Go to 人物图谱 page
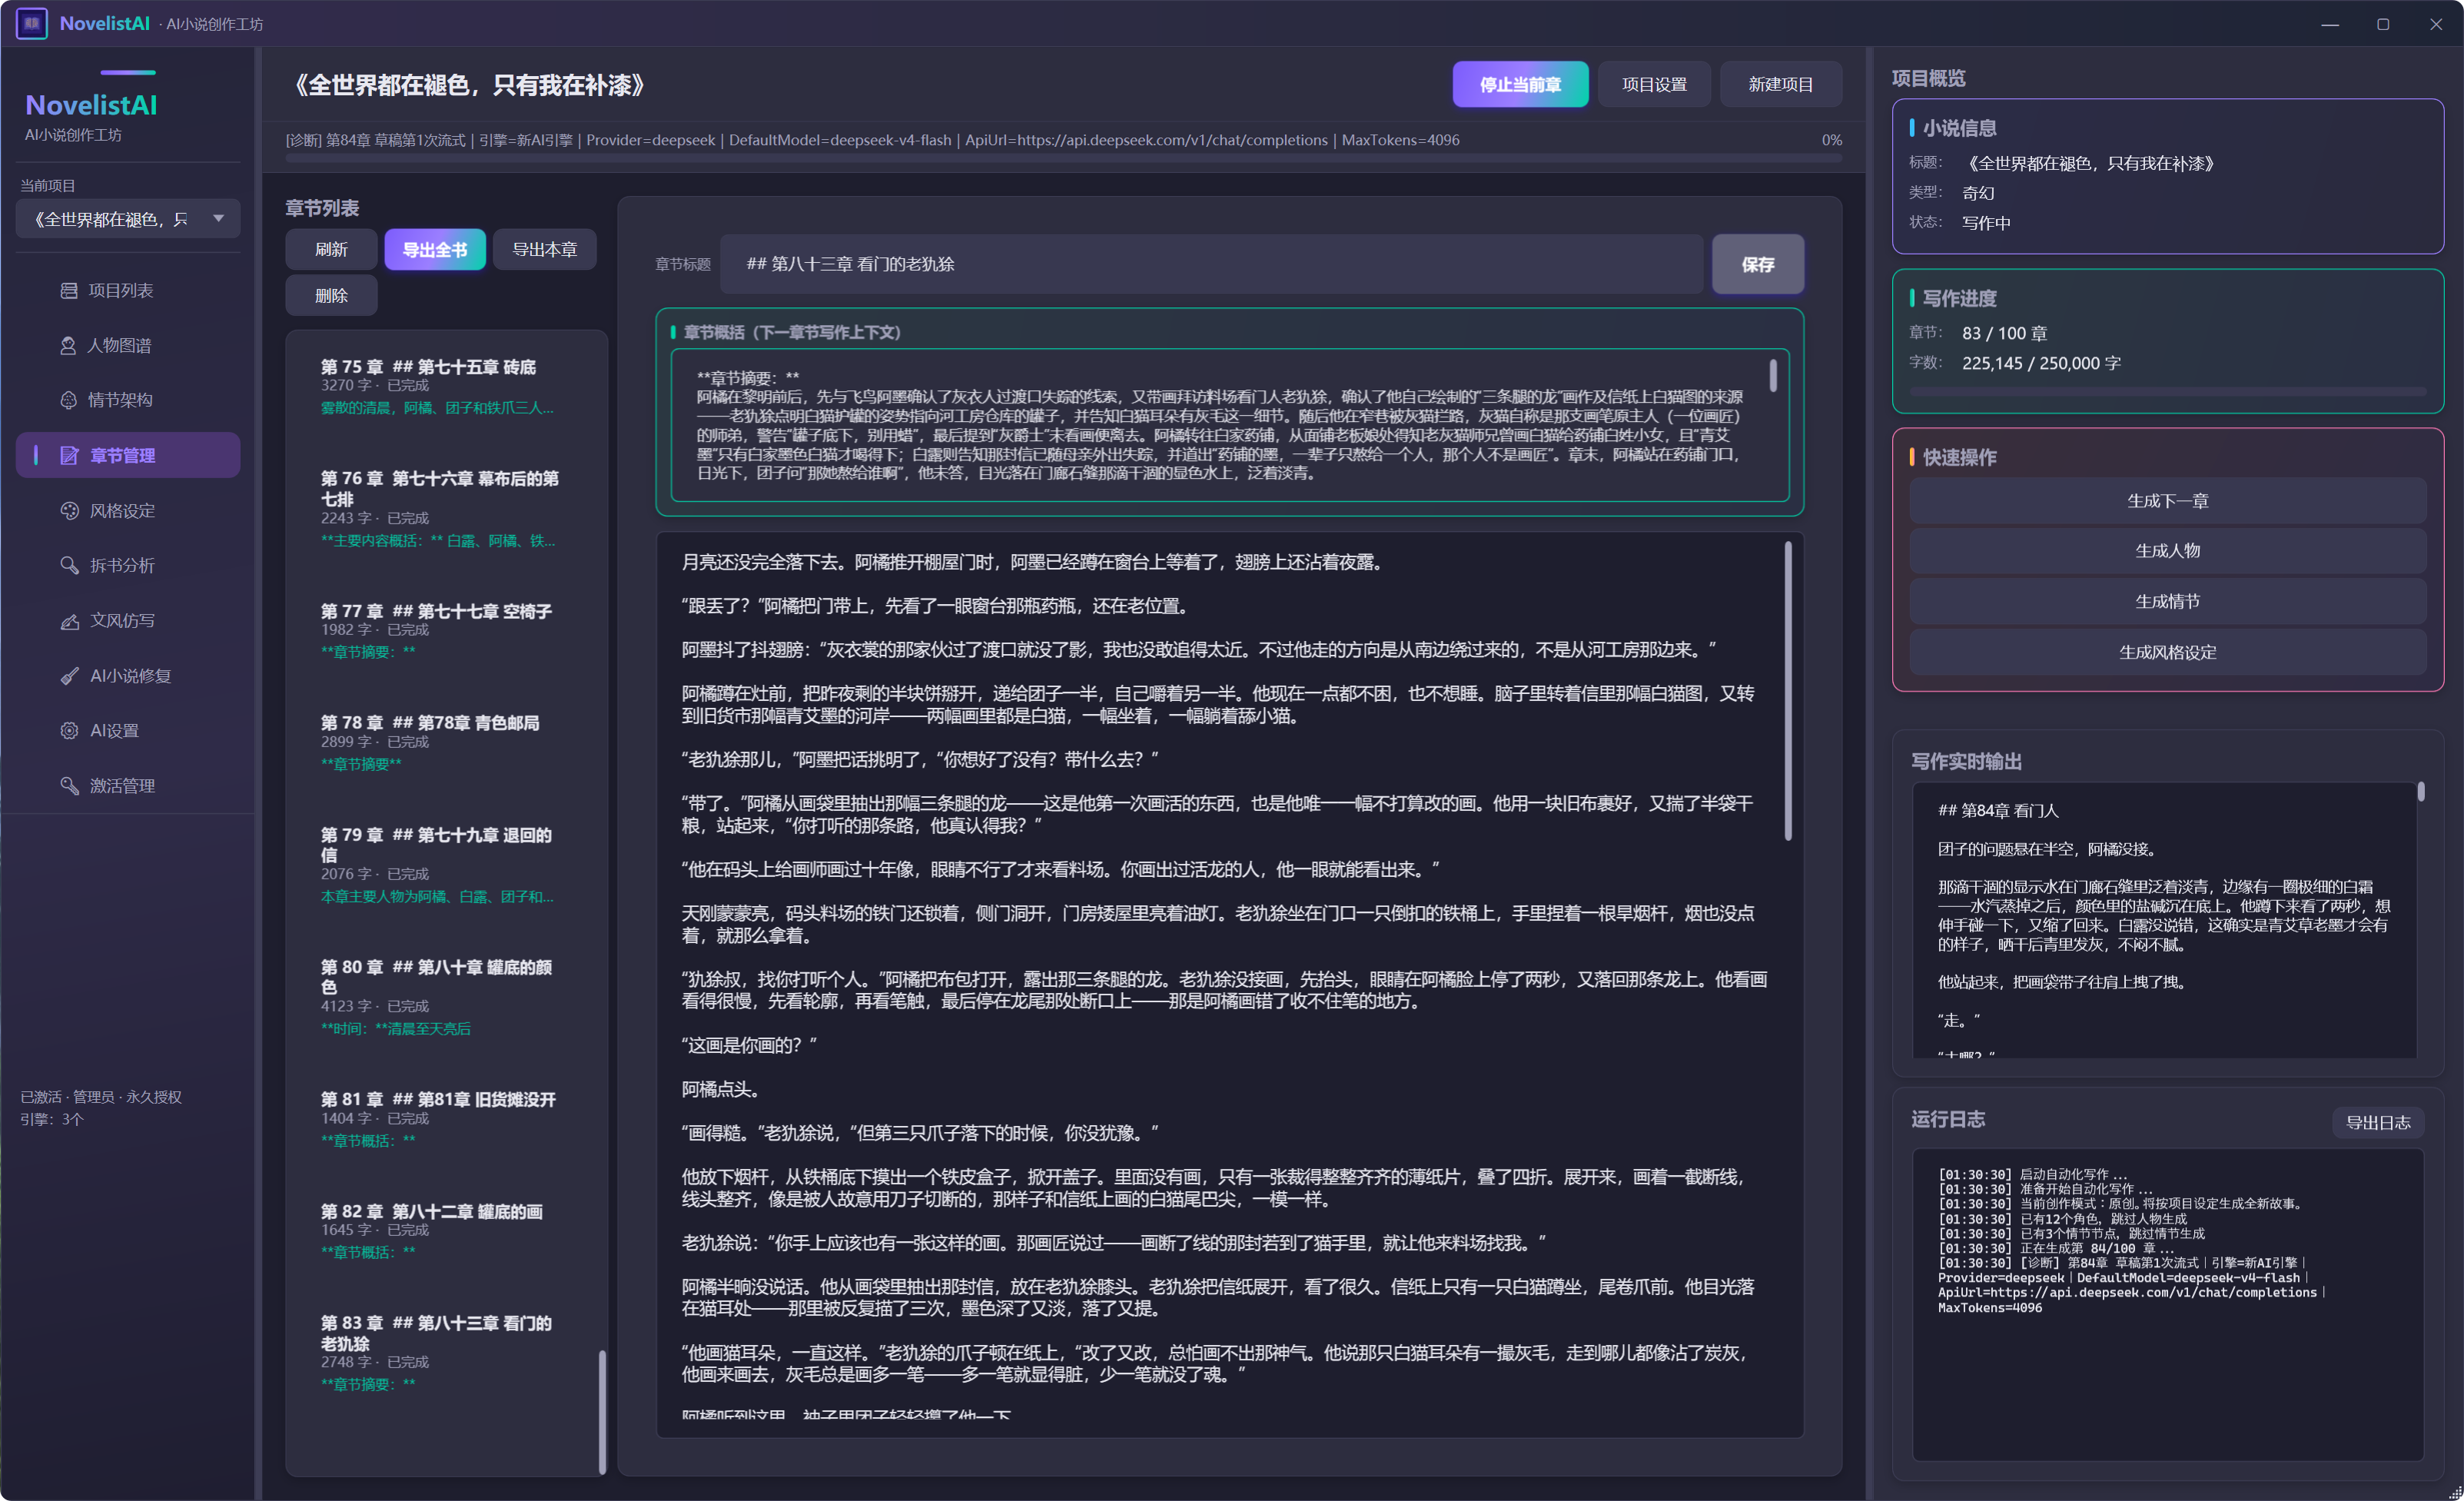 click(x=128, y=345)
